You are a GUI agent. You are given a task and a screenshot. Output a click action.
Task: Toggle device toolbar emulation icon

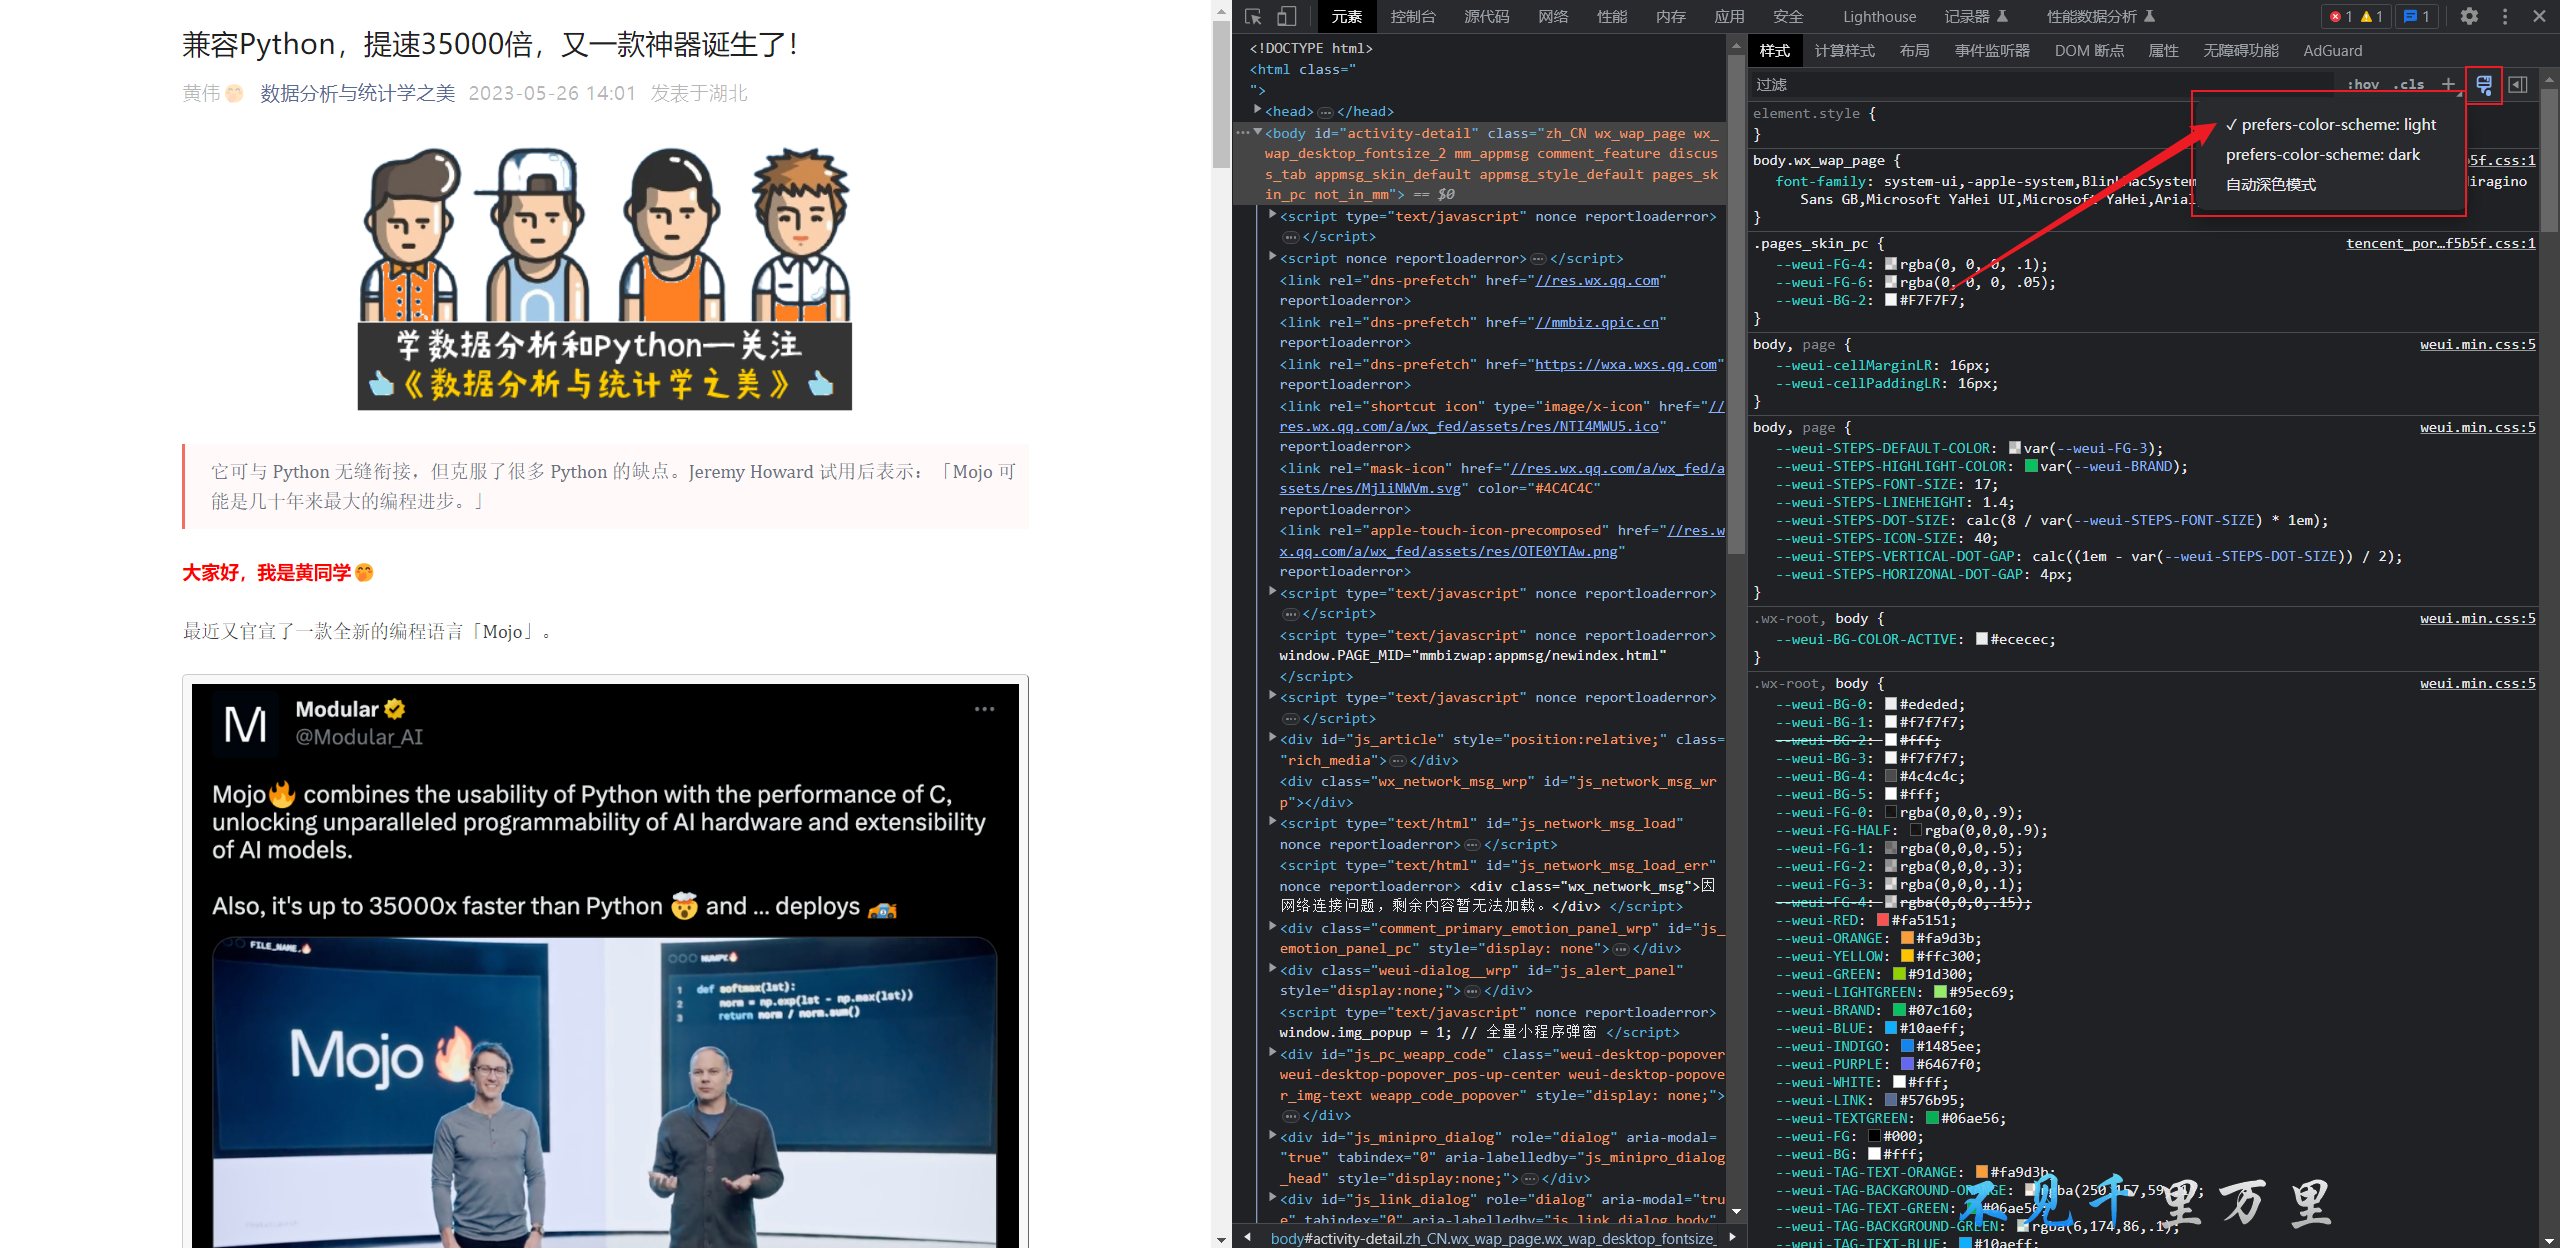point(1287,16)
